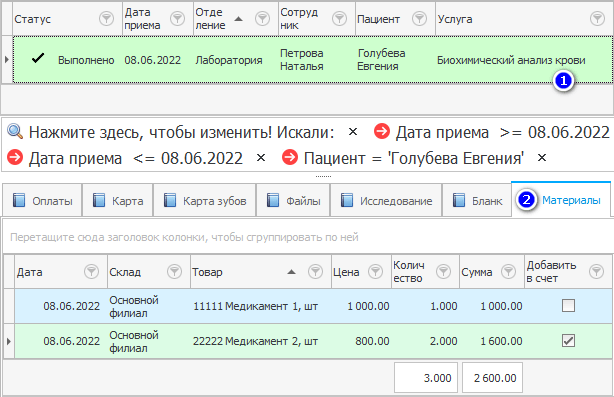Open filter for Пациент column
Viewport: 614px width, 397px height.
[x=419, y=18]
